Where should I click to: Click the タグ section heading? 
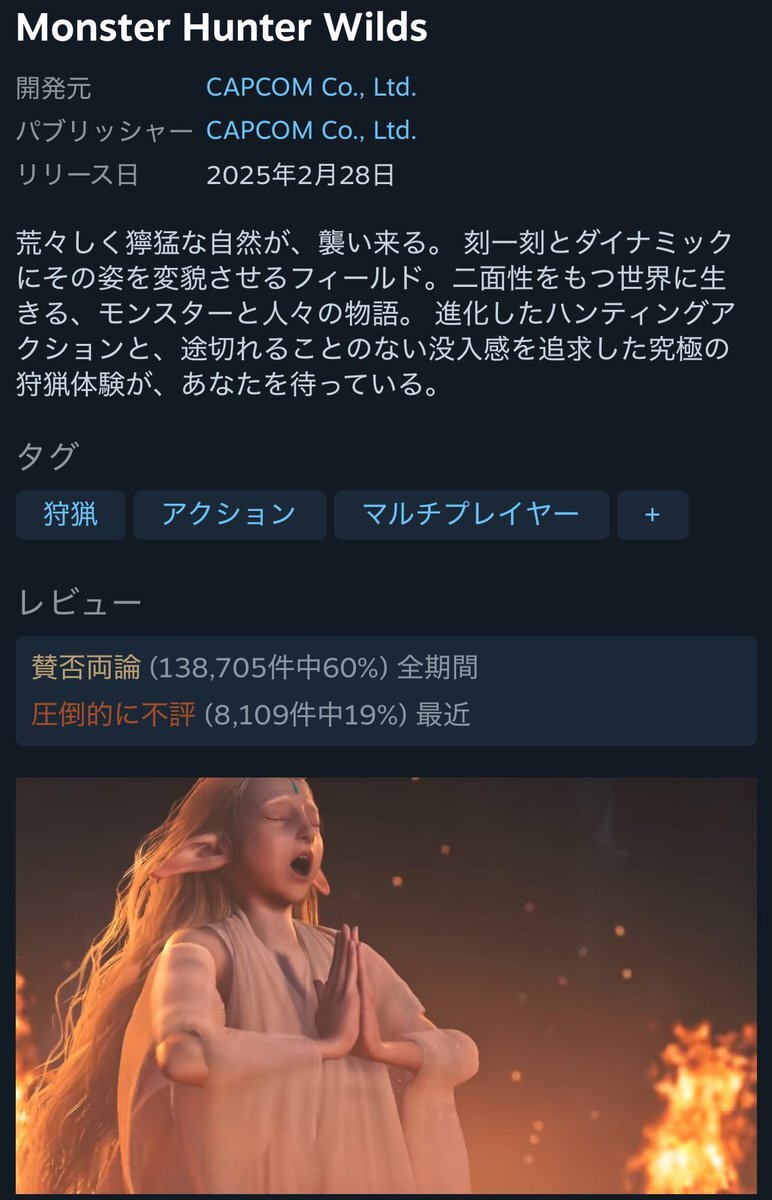click(x=47, y=457)
